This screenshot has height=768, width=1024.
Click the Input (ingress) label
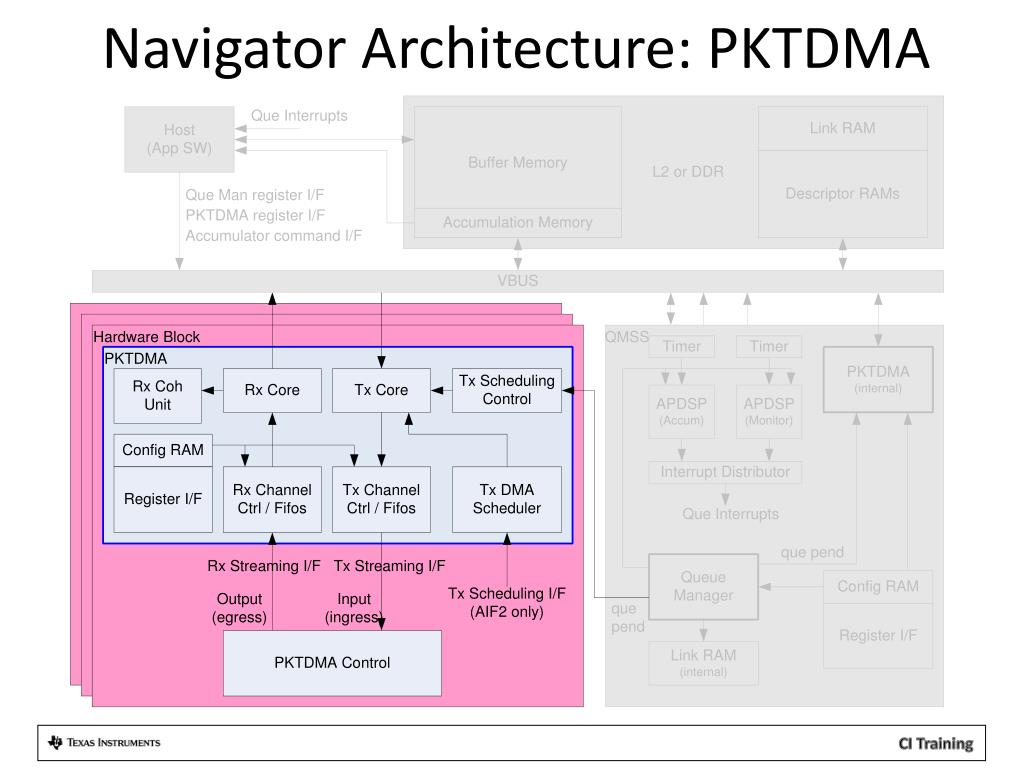point(353,608)
